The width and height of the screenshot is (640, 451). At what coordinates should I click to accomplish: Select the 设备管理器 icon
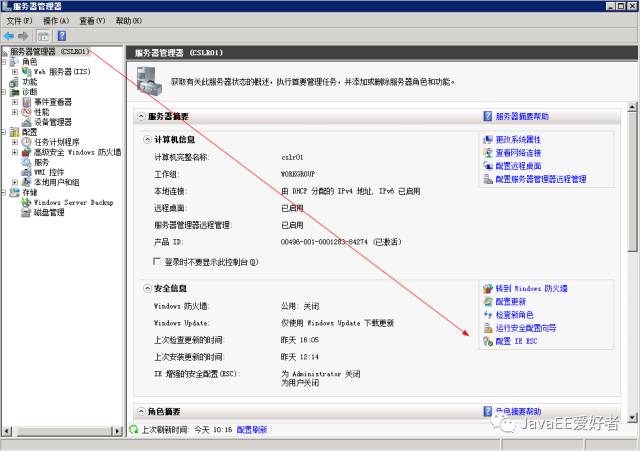pos(27,122)
